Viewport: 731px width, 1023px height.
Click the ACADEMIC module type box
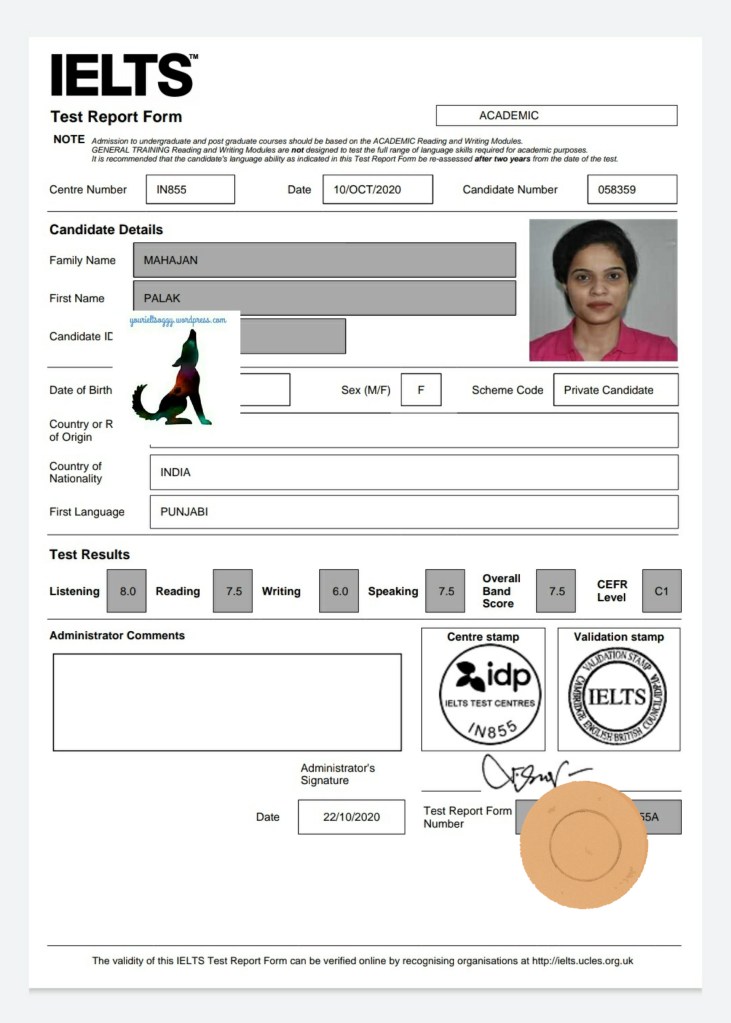coord(556,115)
